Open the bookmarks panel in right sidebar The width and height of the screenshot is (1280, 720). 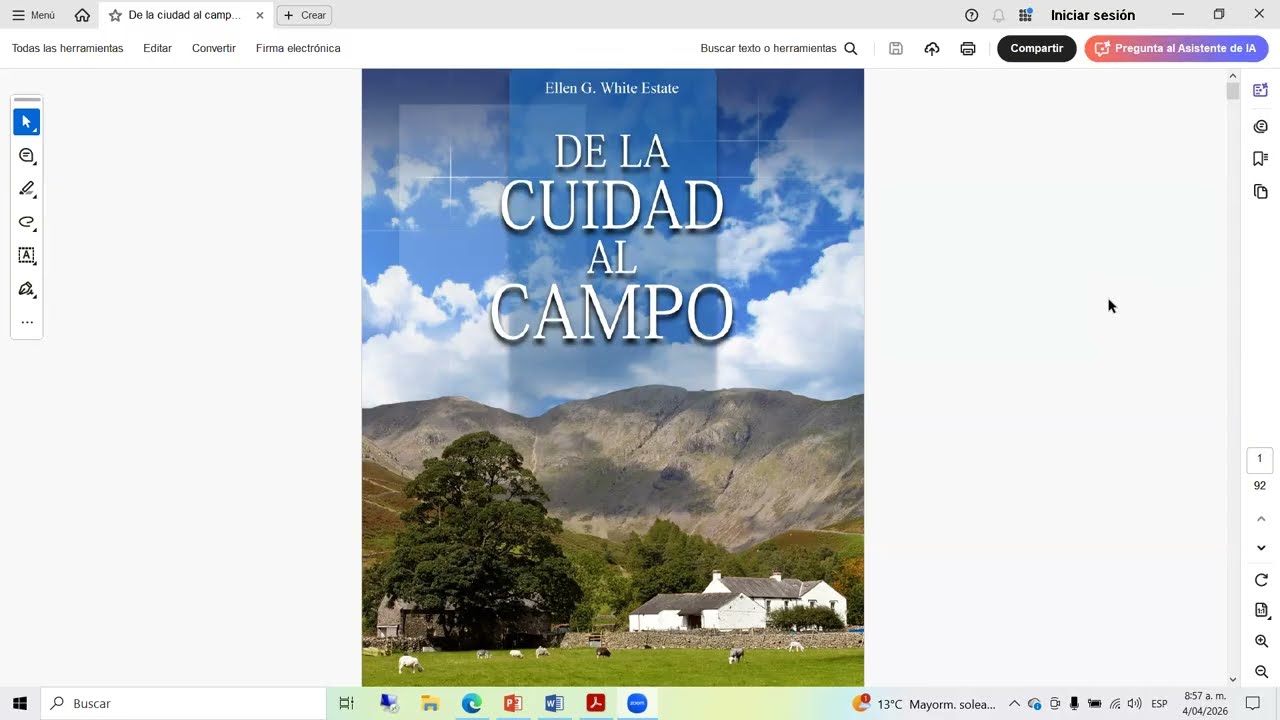1260,158
